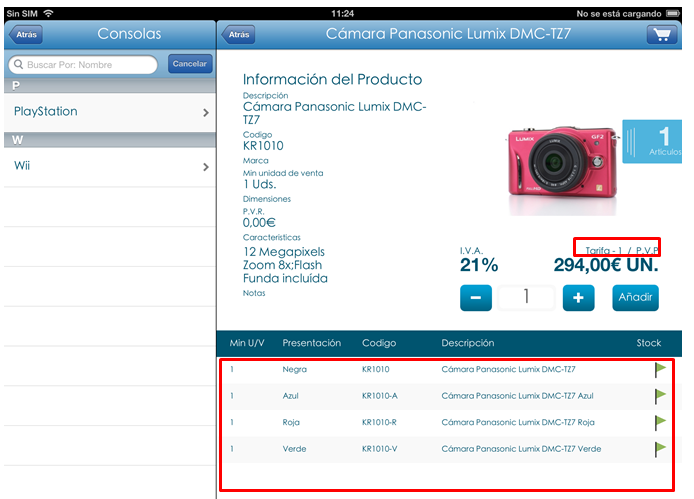Cancel the search with Cancelar

coord(190,64)
